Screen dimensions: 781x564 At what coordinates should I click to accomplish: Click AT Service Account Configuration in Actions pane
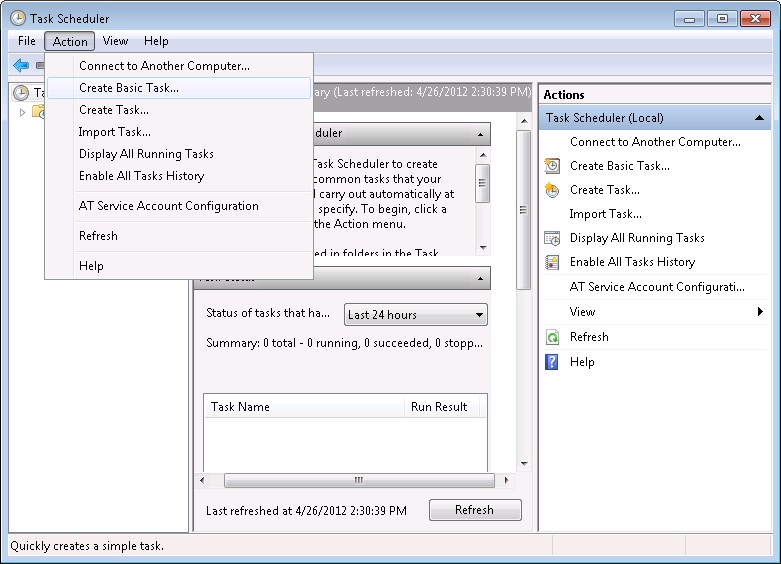[x=657, y=287]
